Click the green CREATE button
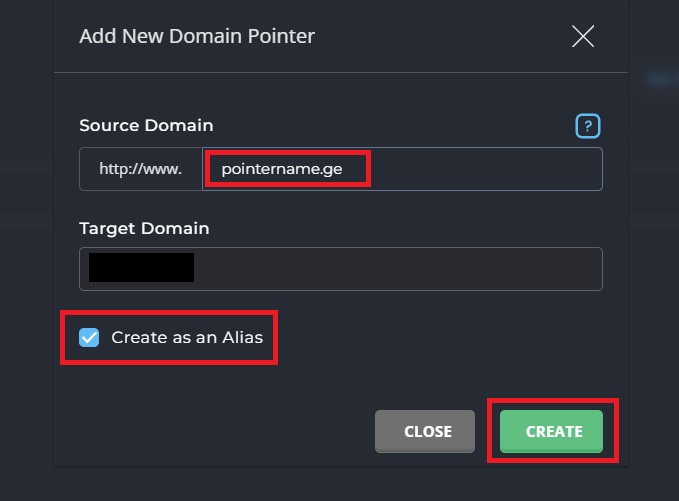Viewport: 679px width, 501px height. [551, 431]
